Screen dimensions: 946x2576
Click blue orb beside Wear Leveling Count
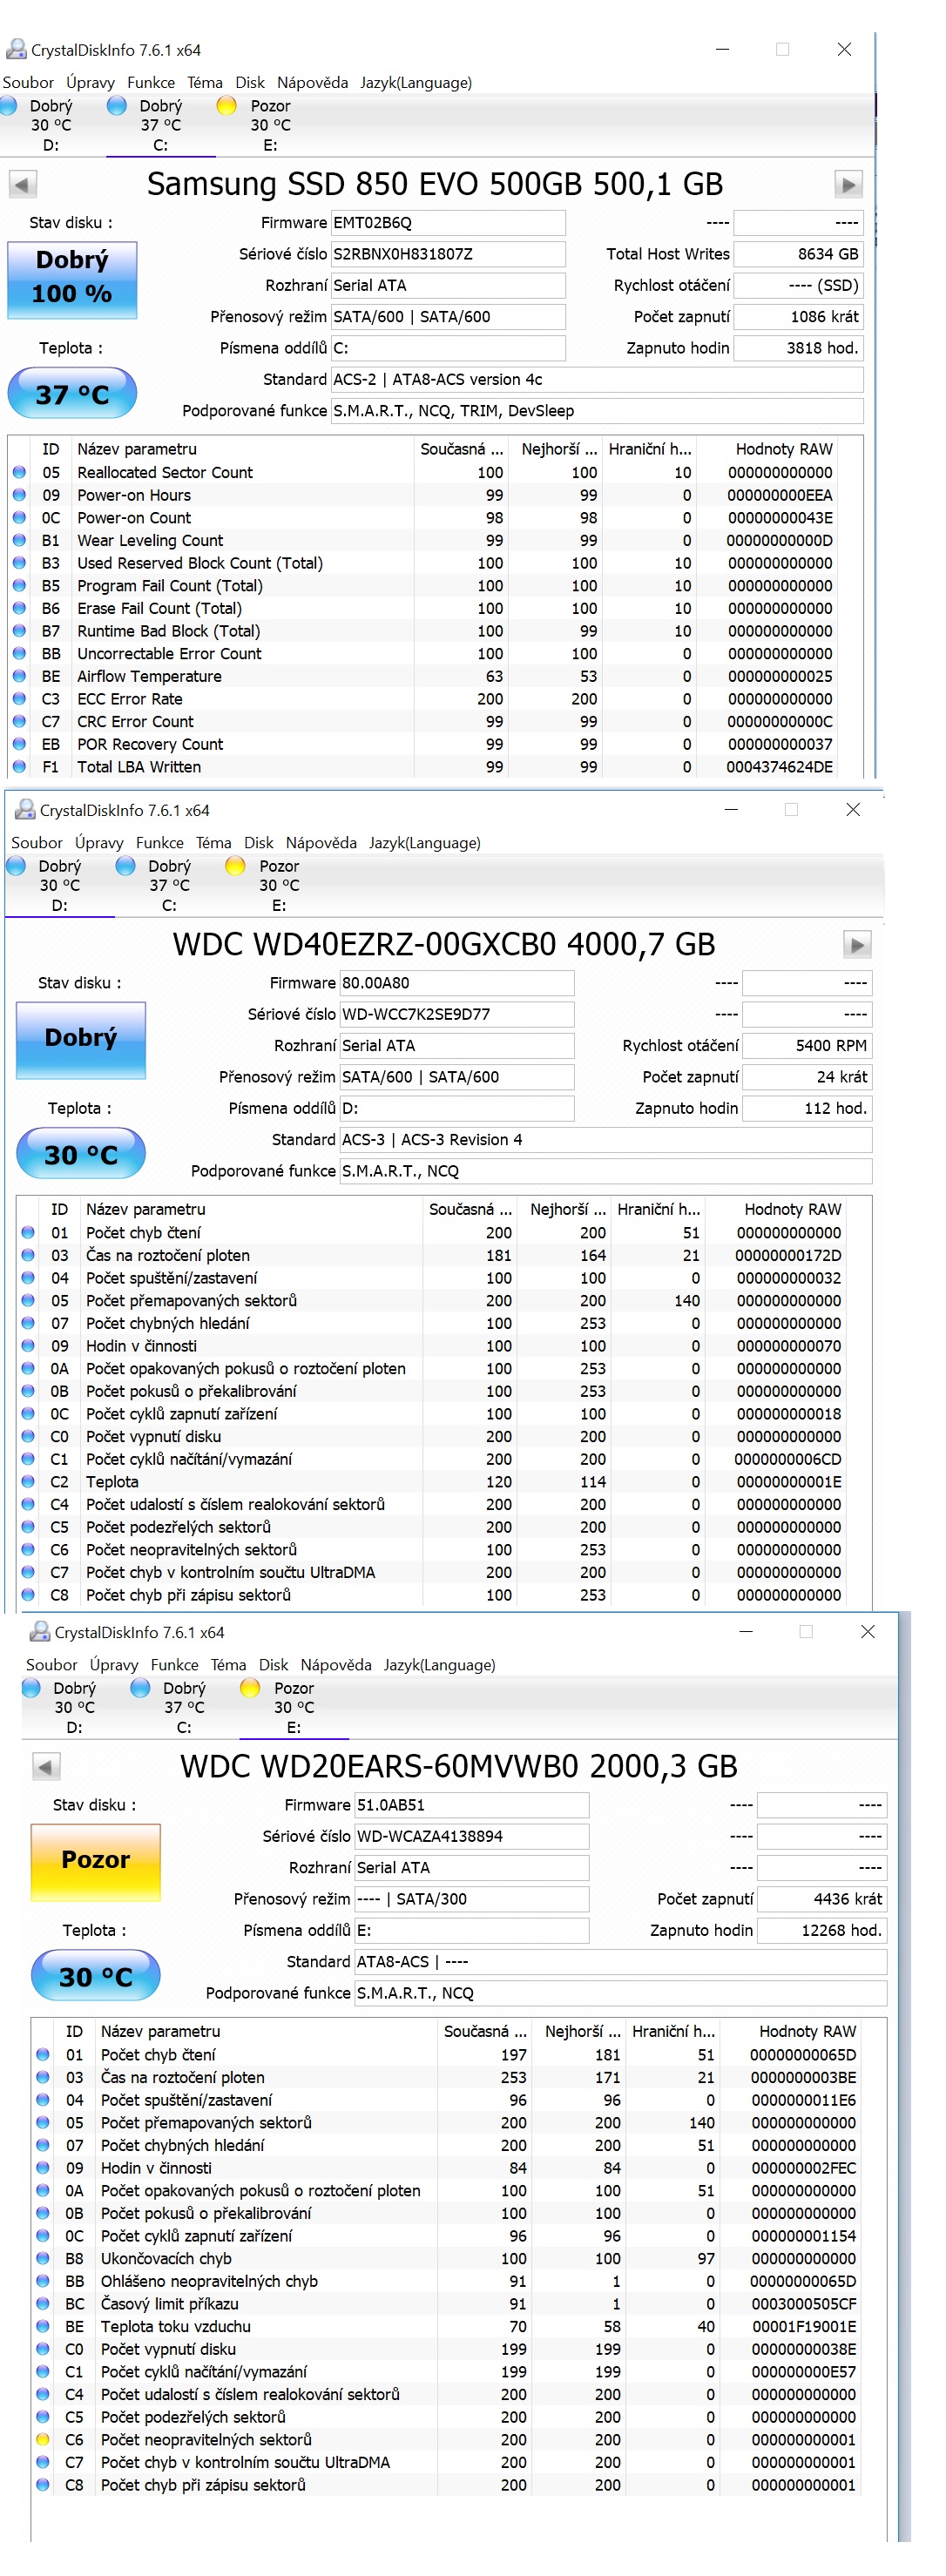[x=19, y=540]
